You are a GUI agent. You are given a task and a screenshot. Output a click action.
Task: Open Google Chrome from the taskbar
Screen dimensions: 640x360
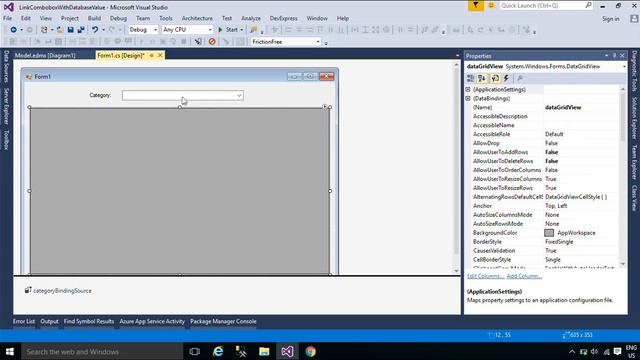[311, 351]
